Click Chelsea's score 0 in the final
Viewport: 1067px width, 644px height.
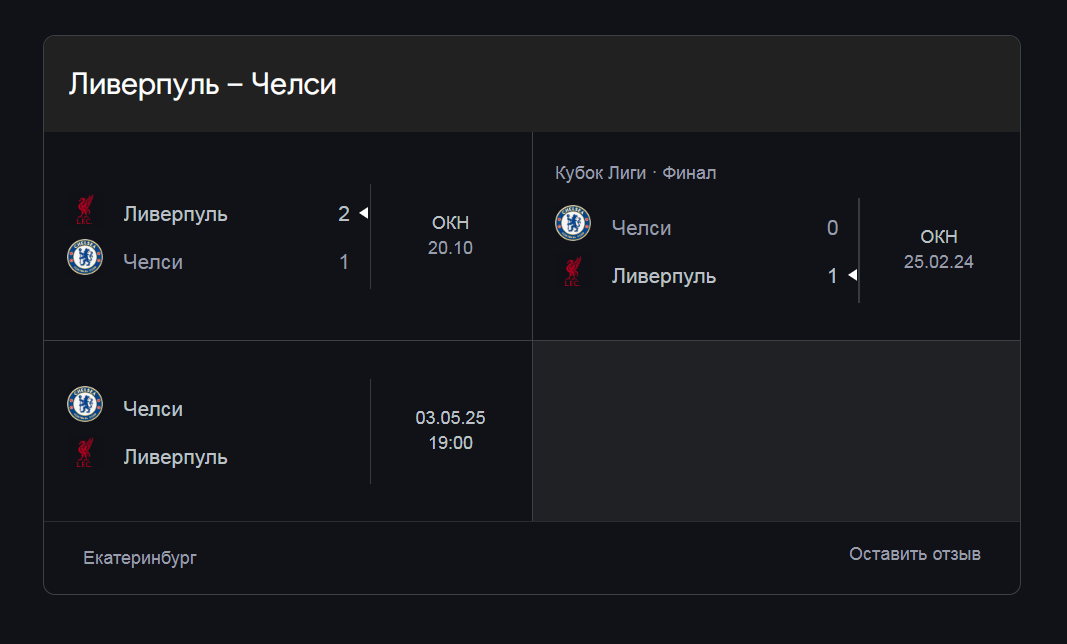(832, 228)
